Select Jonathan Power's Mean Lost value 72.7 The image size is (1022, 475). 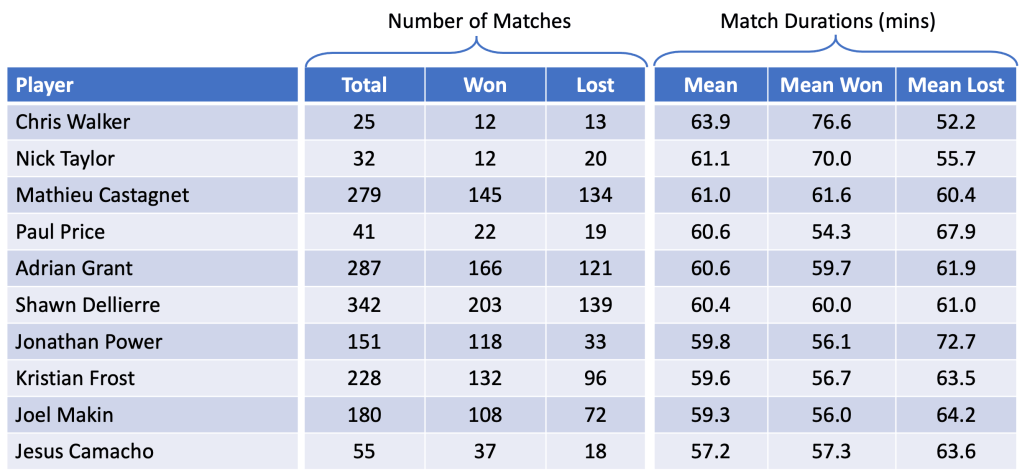coord(955,341)
